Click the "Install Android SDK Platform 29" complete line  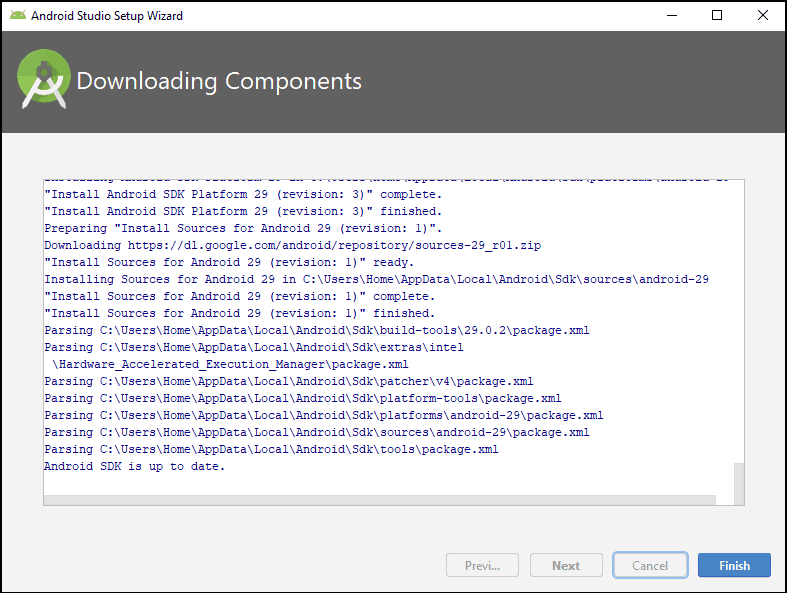click(x=243, y=194)
